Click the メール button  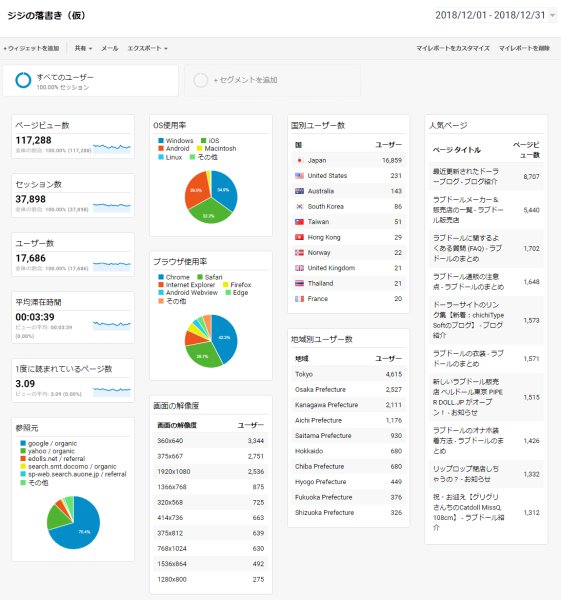coord(109,48)
